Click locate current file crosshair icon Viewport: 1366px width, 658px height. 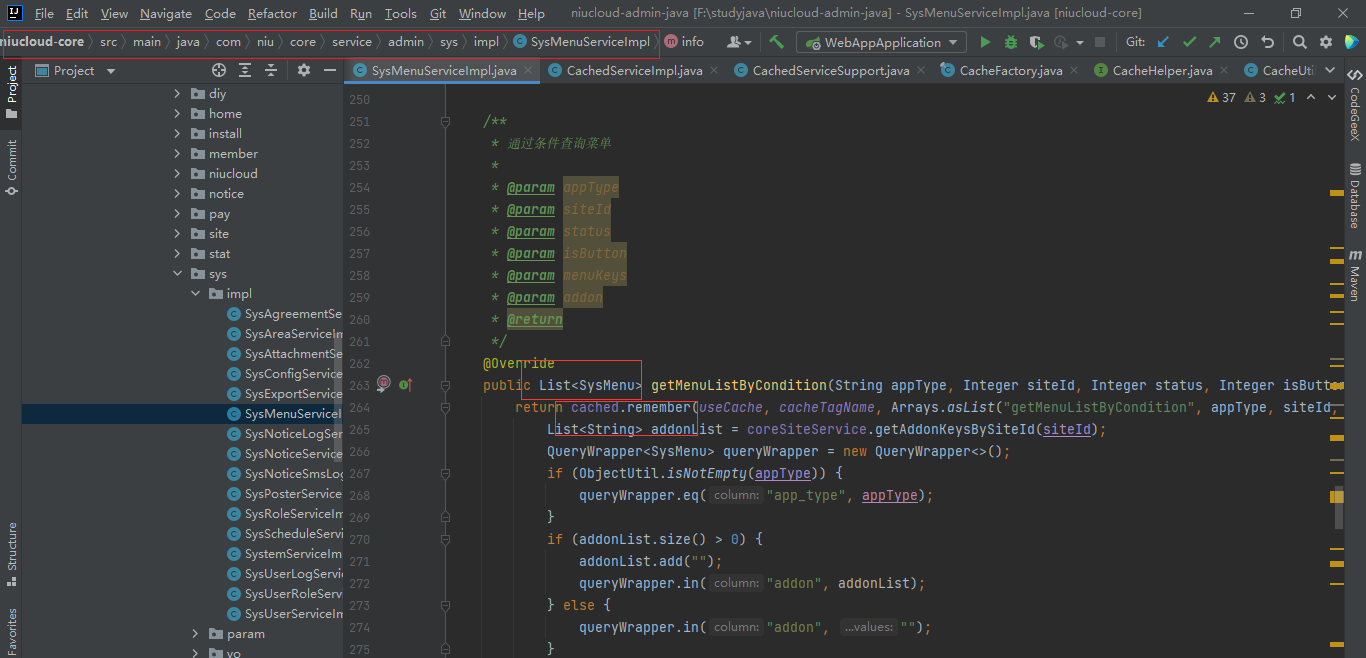(x=219, y=70)
